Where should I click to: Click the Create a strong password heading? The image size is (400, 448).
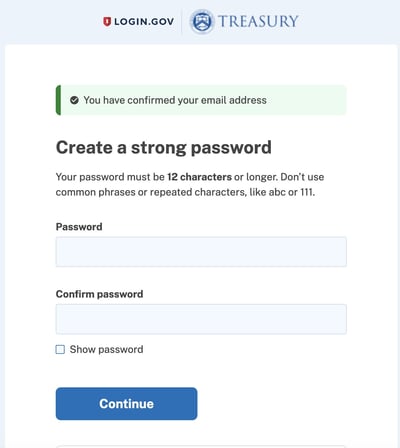click(164, 147)
